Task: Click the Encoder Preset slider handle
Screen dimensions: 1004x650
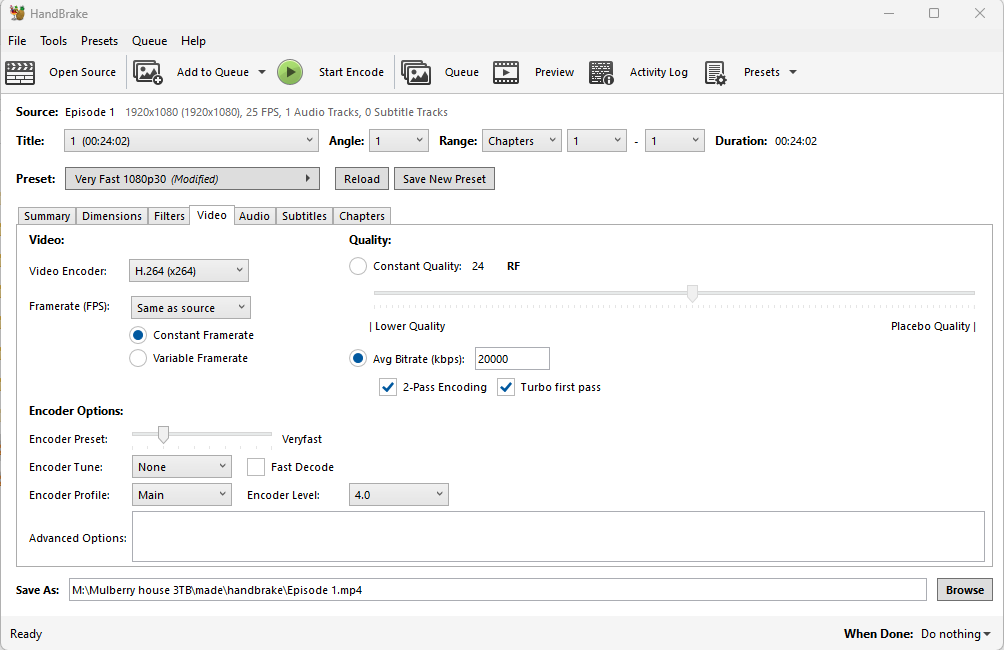Action: pyautogui.click(x=163, y=435)
